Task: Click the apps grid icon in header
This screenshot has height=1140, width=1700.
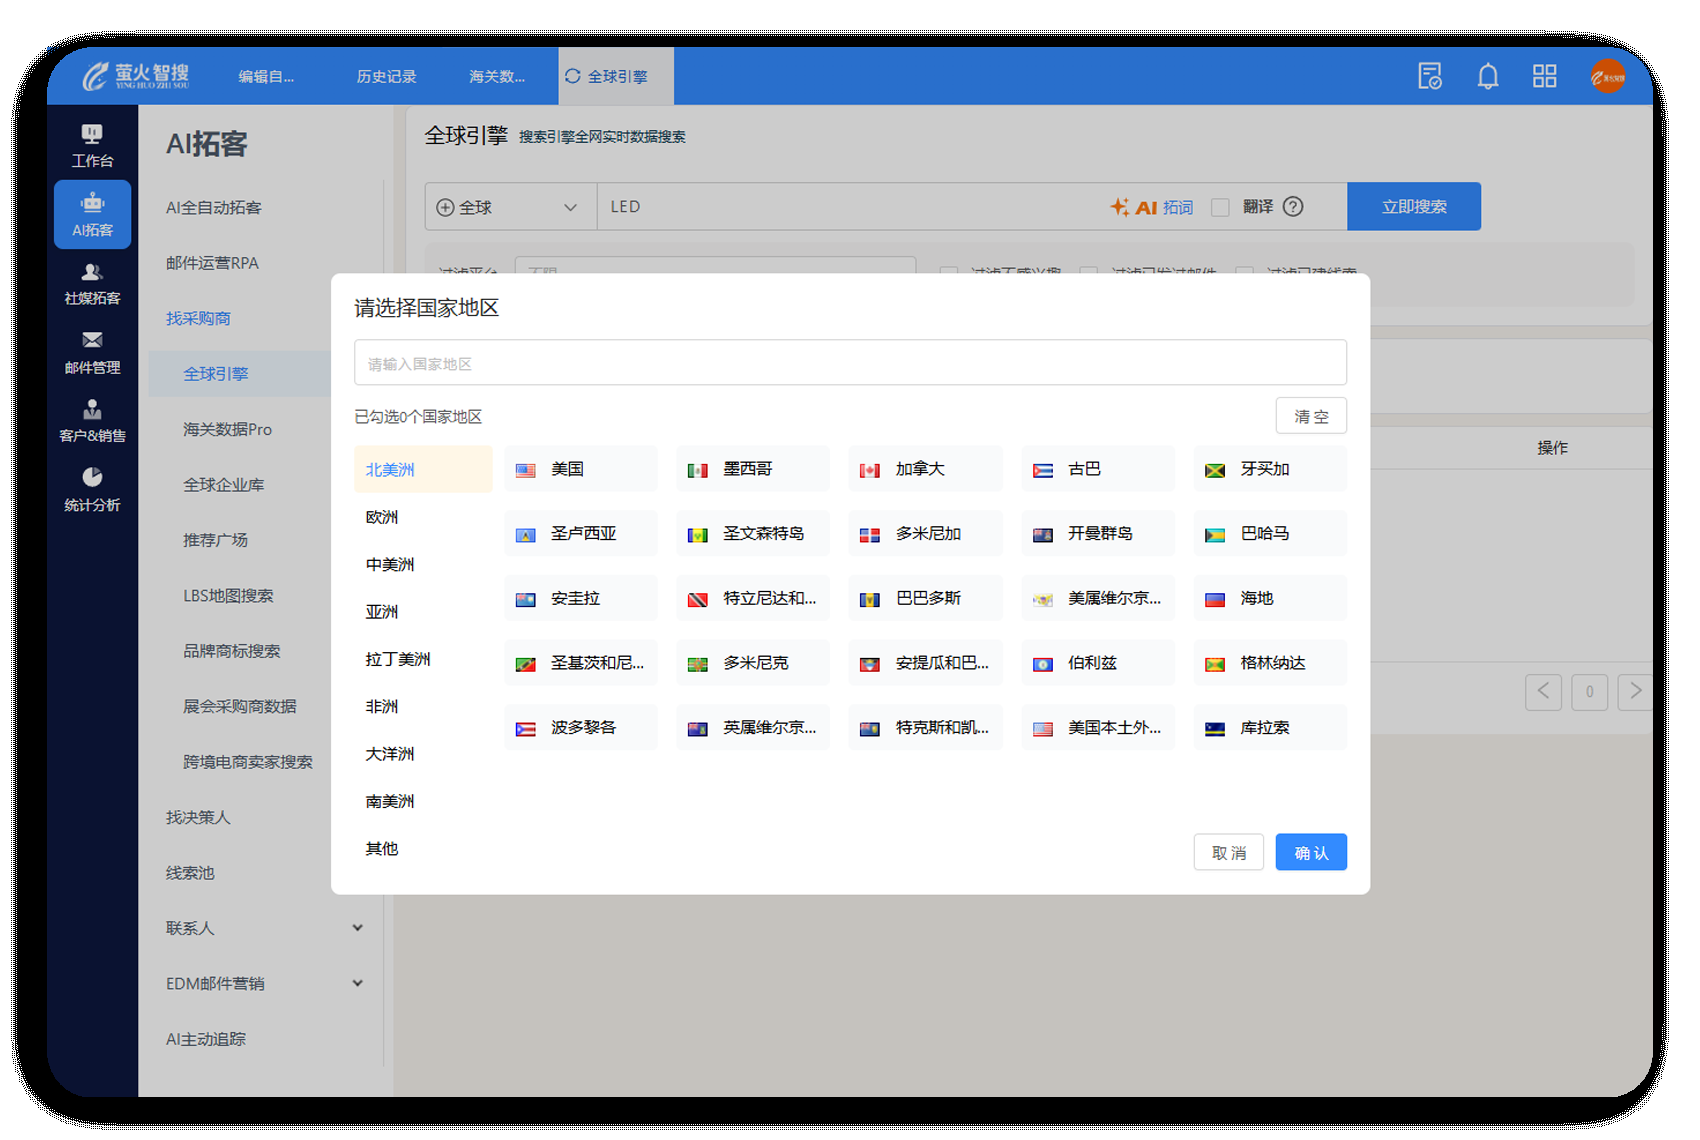Action: [1544, 76]
